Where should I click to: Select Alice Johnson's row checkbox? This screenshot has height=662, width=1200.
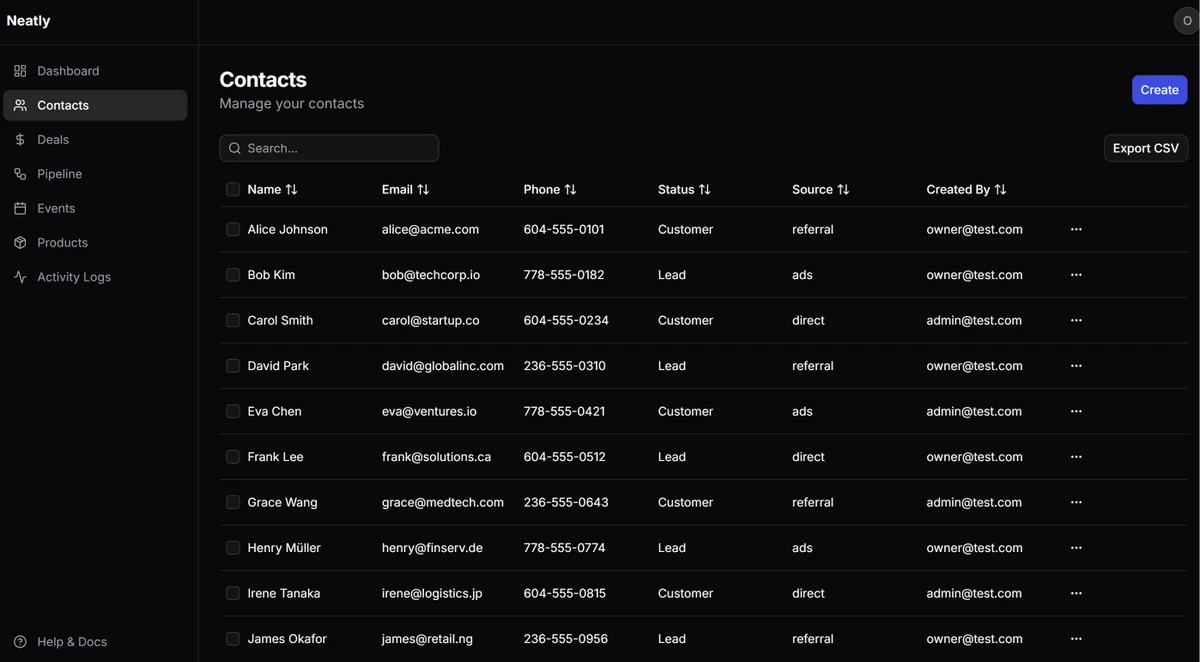click(233, 229)
